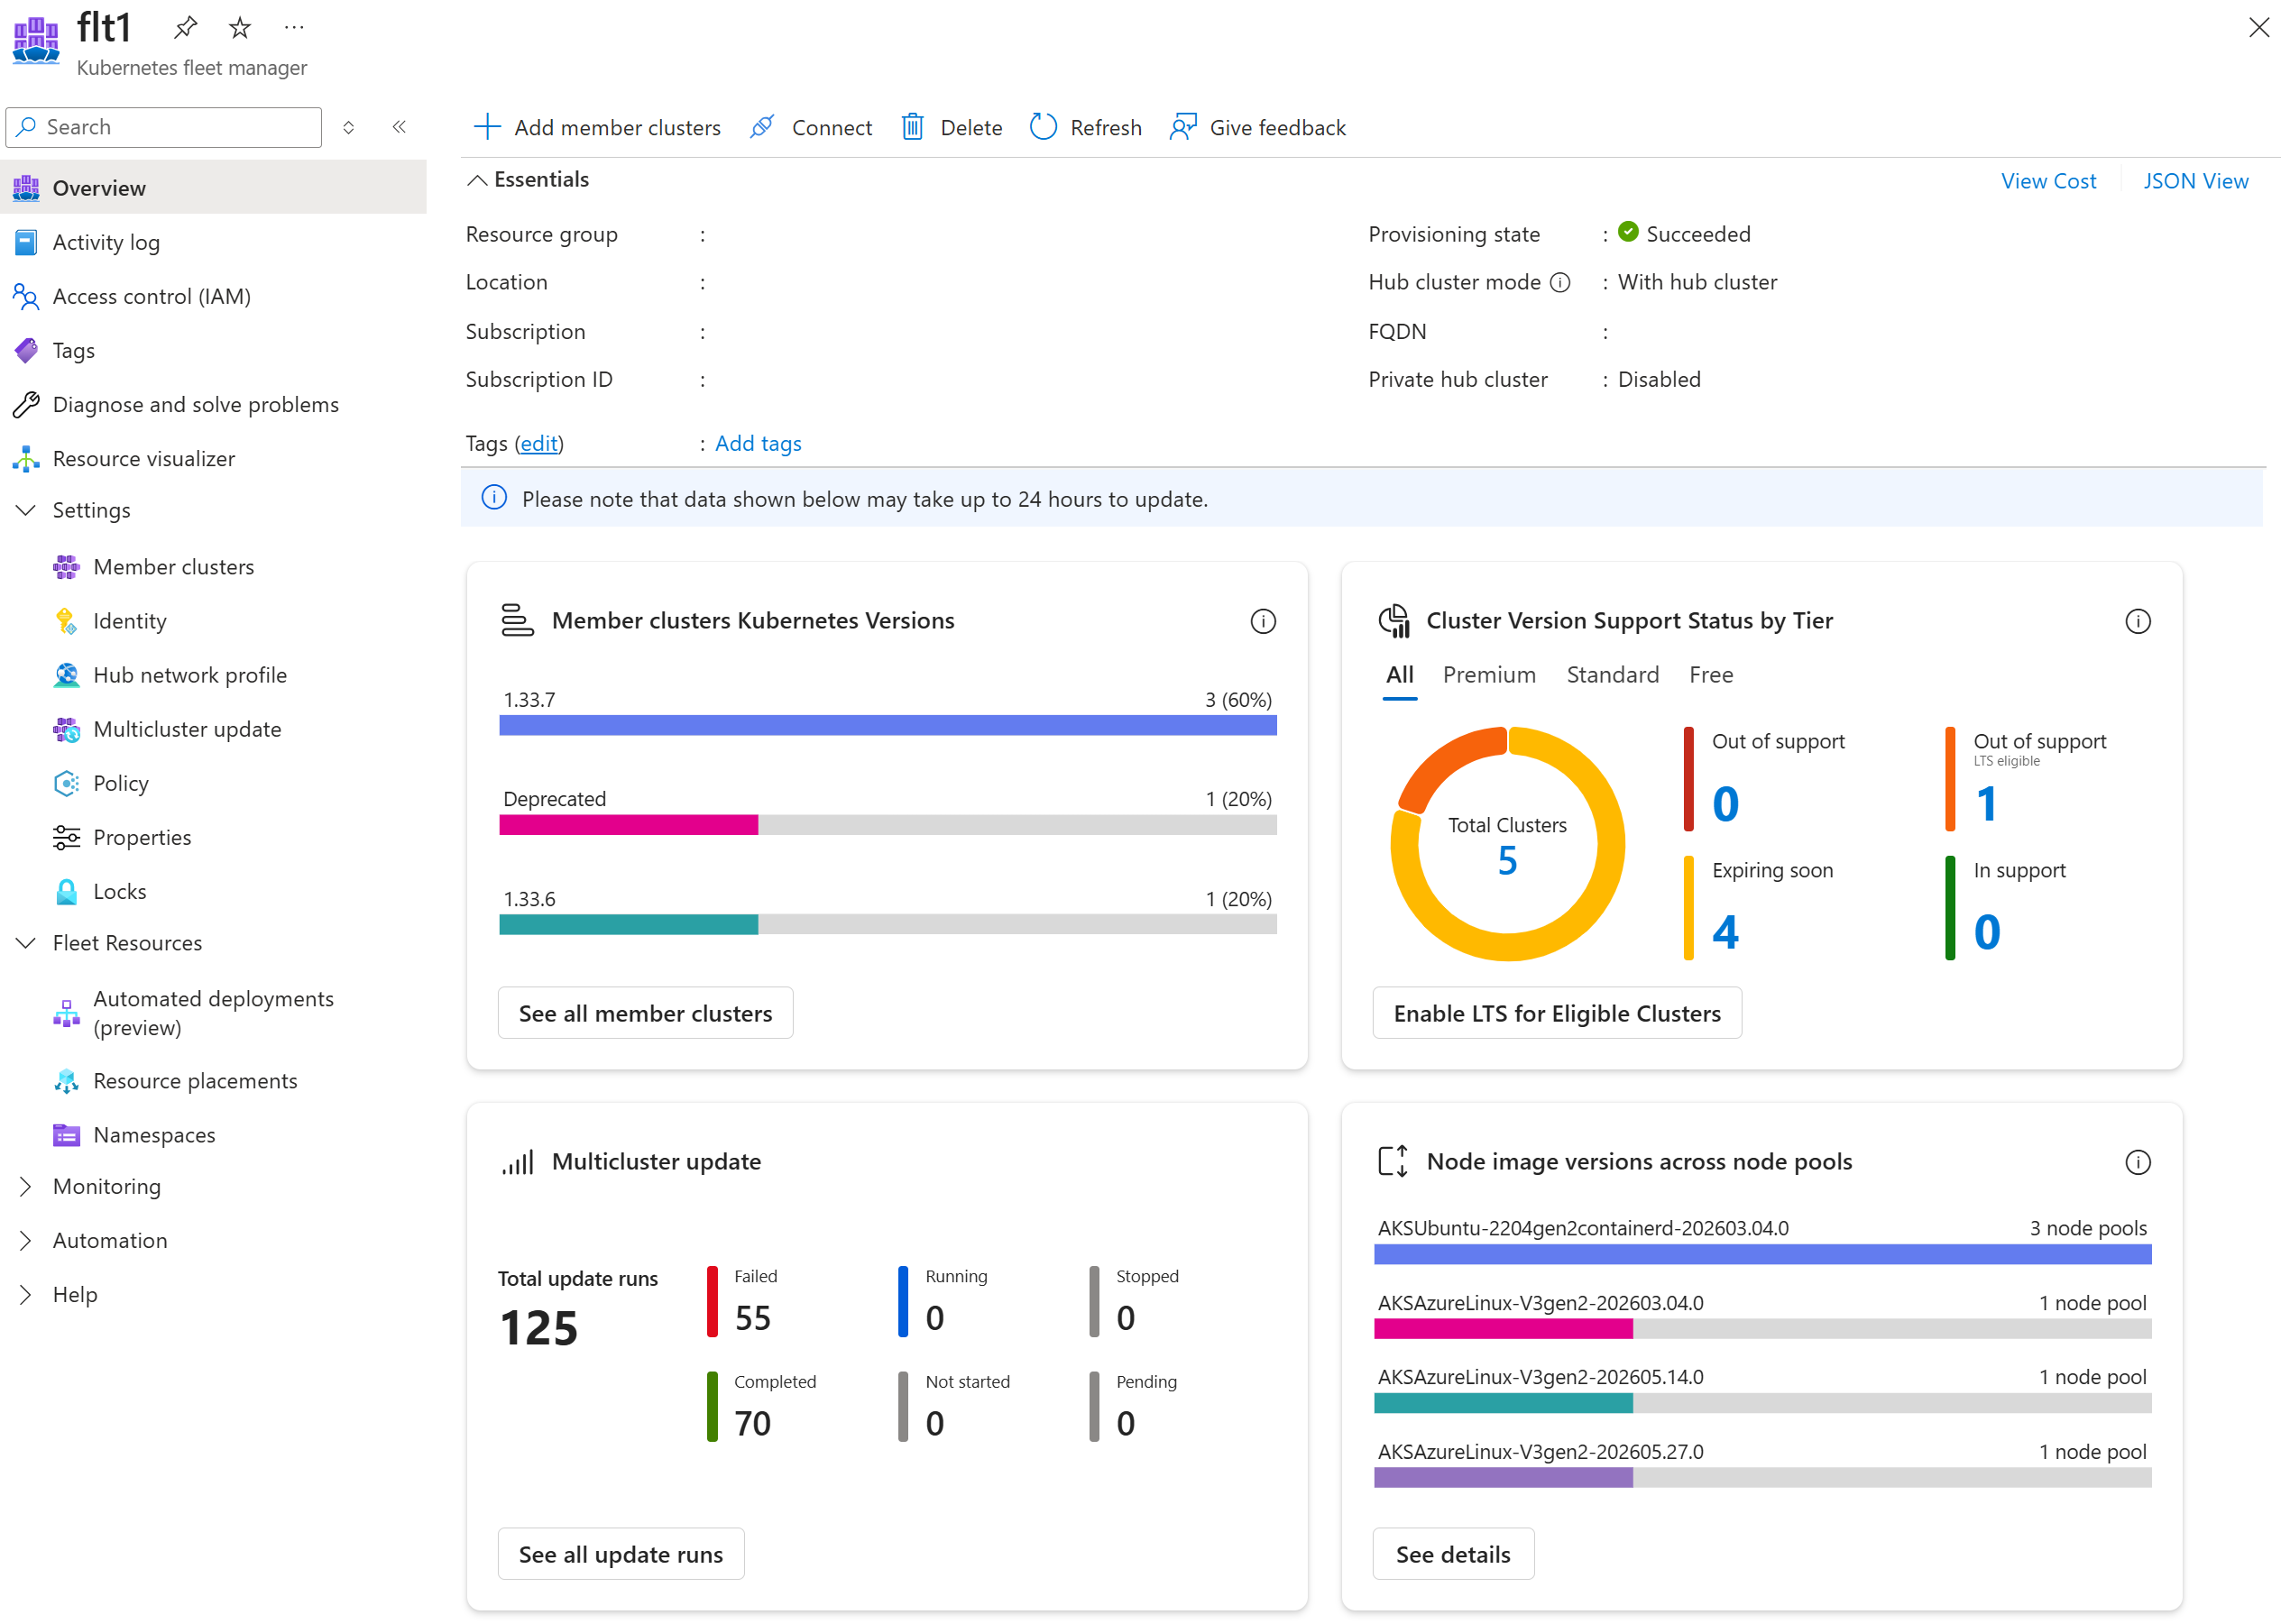
Task: Collapse the Essentials section
Action: click(478, 180)
